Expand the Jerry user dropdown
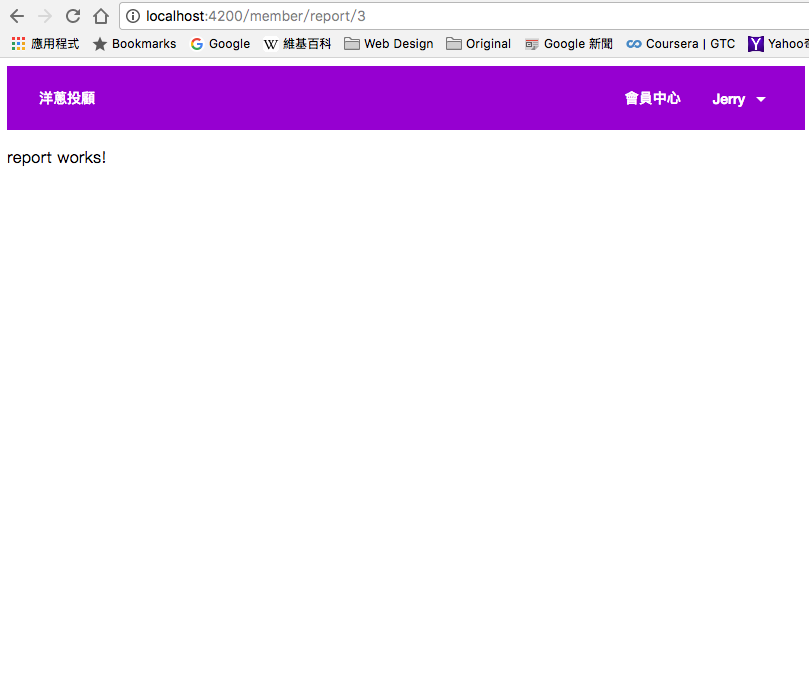The height and width of the screenshot is (698, 809). point(739,99)
